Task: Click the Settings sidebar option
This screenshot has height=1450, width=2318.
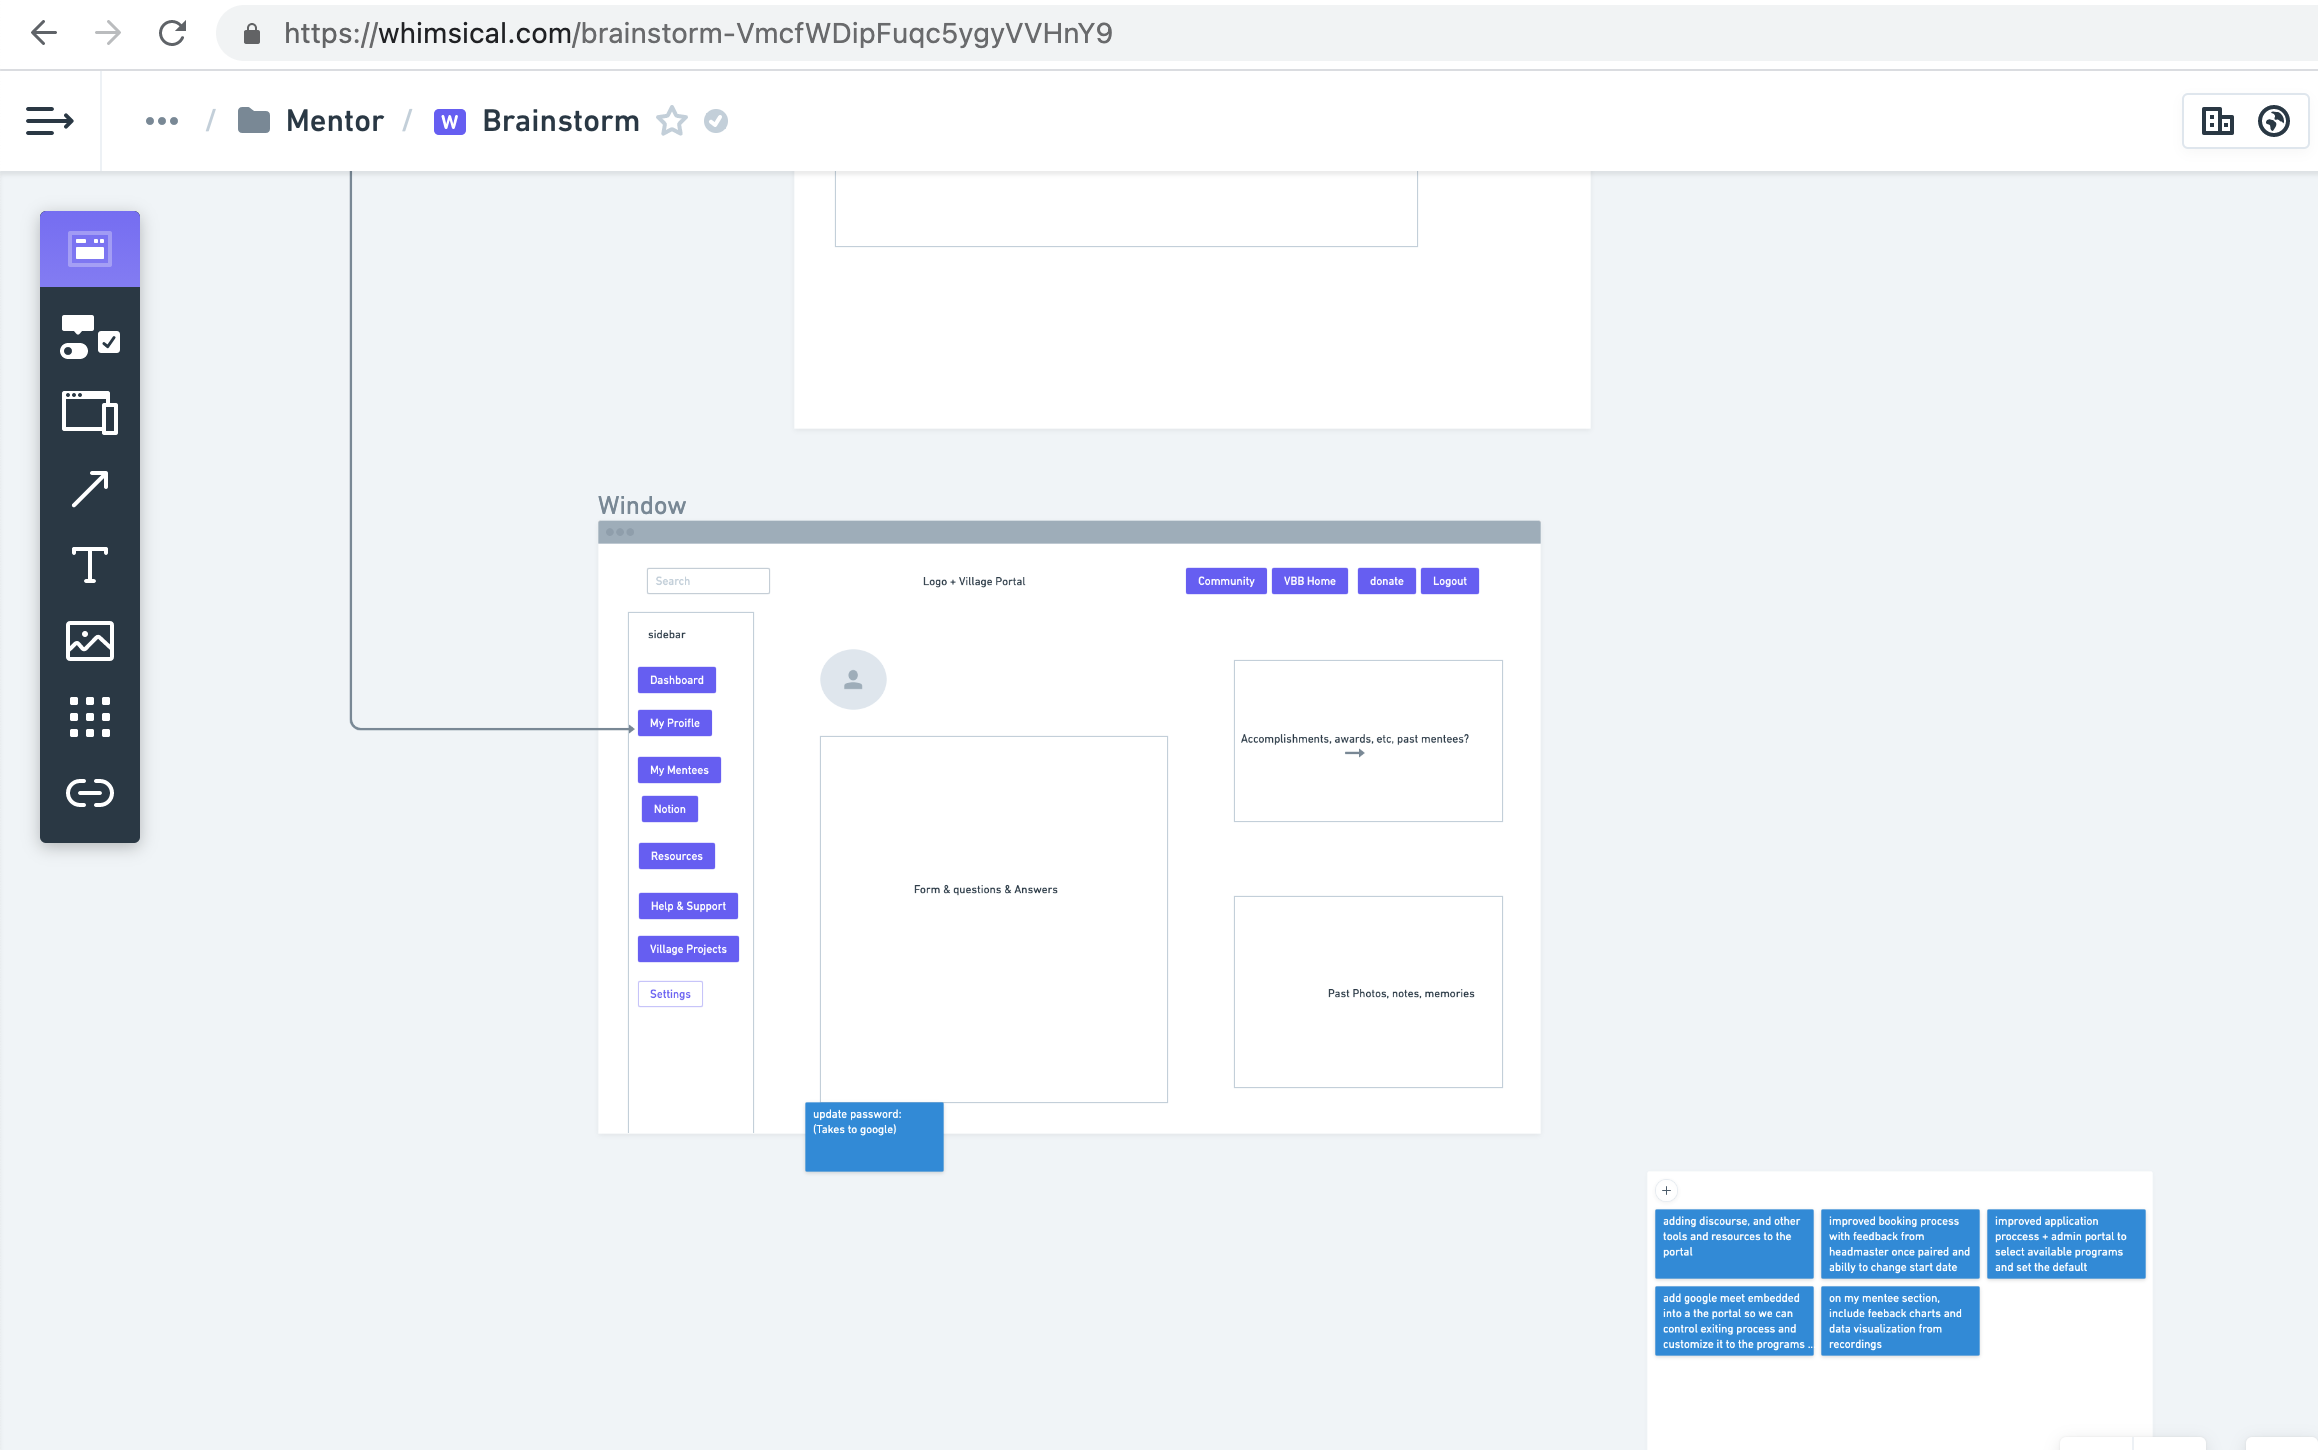Action: click(670, 992)
